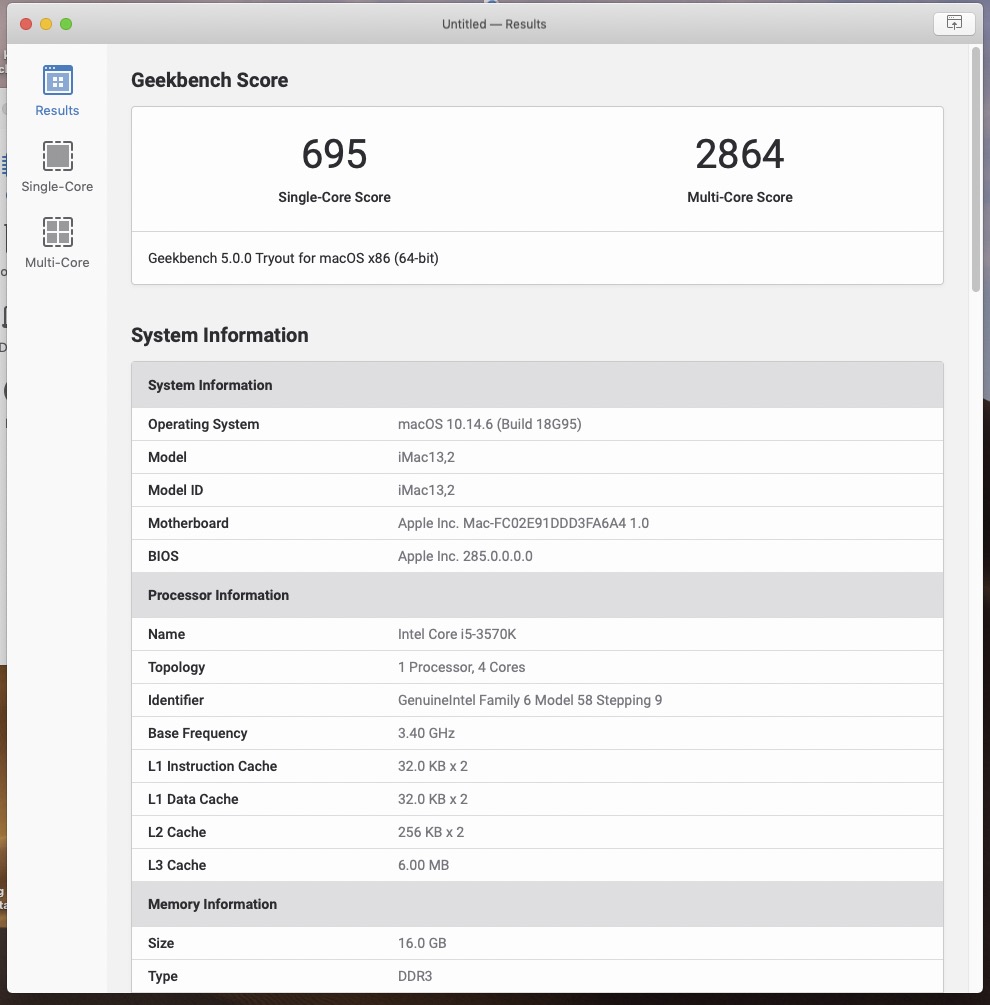Click the memory Type value DDR3
Viewport: 990px width, 1005px height.
pyautogui.click(x=415, y=976)
